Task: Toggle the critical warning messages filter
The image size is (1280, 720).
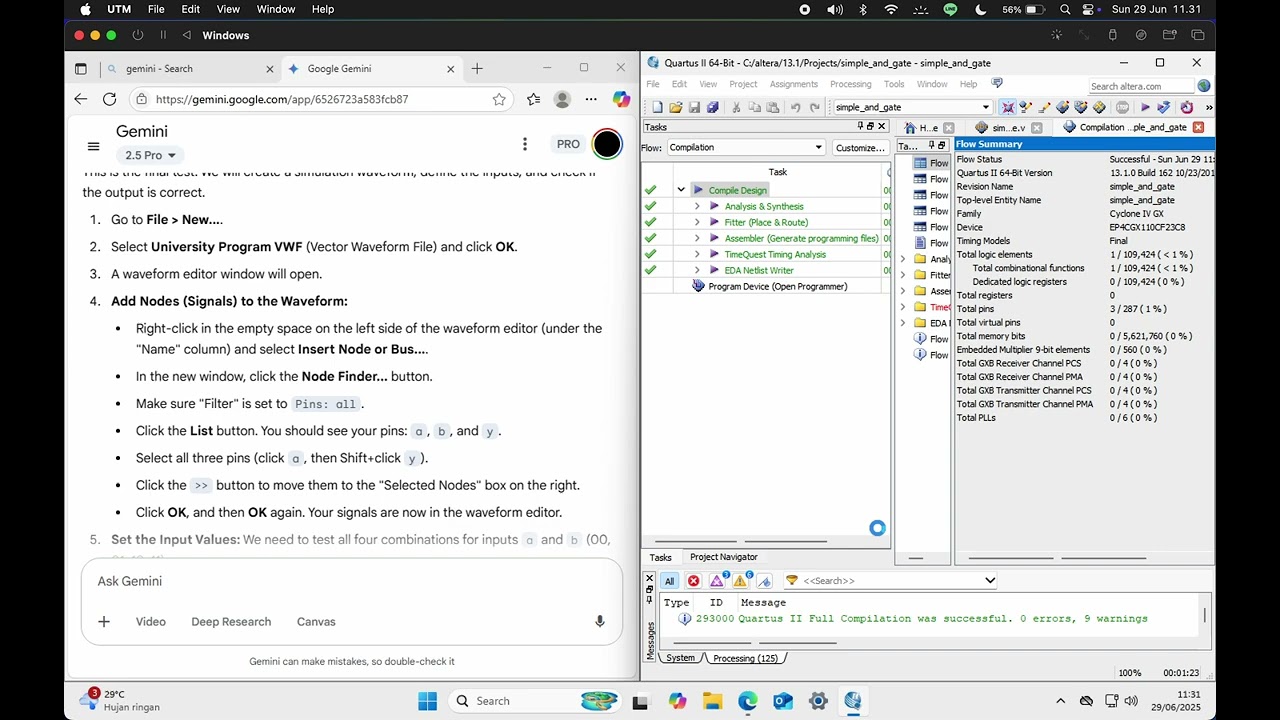Action: 717,581
